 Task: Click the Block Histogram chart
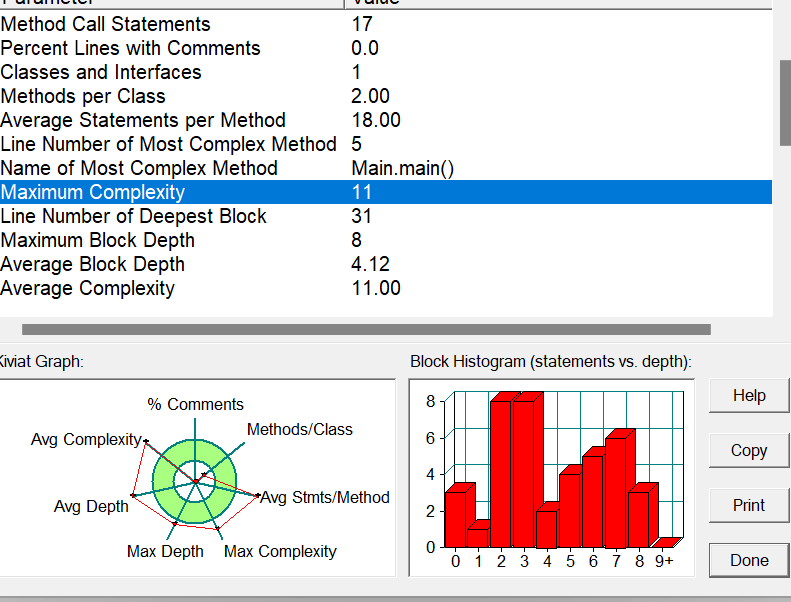click(551, 478)
